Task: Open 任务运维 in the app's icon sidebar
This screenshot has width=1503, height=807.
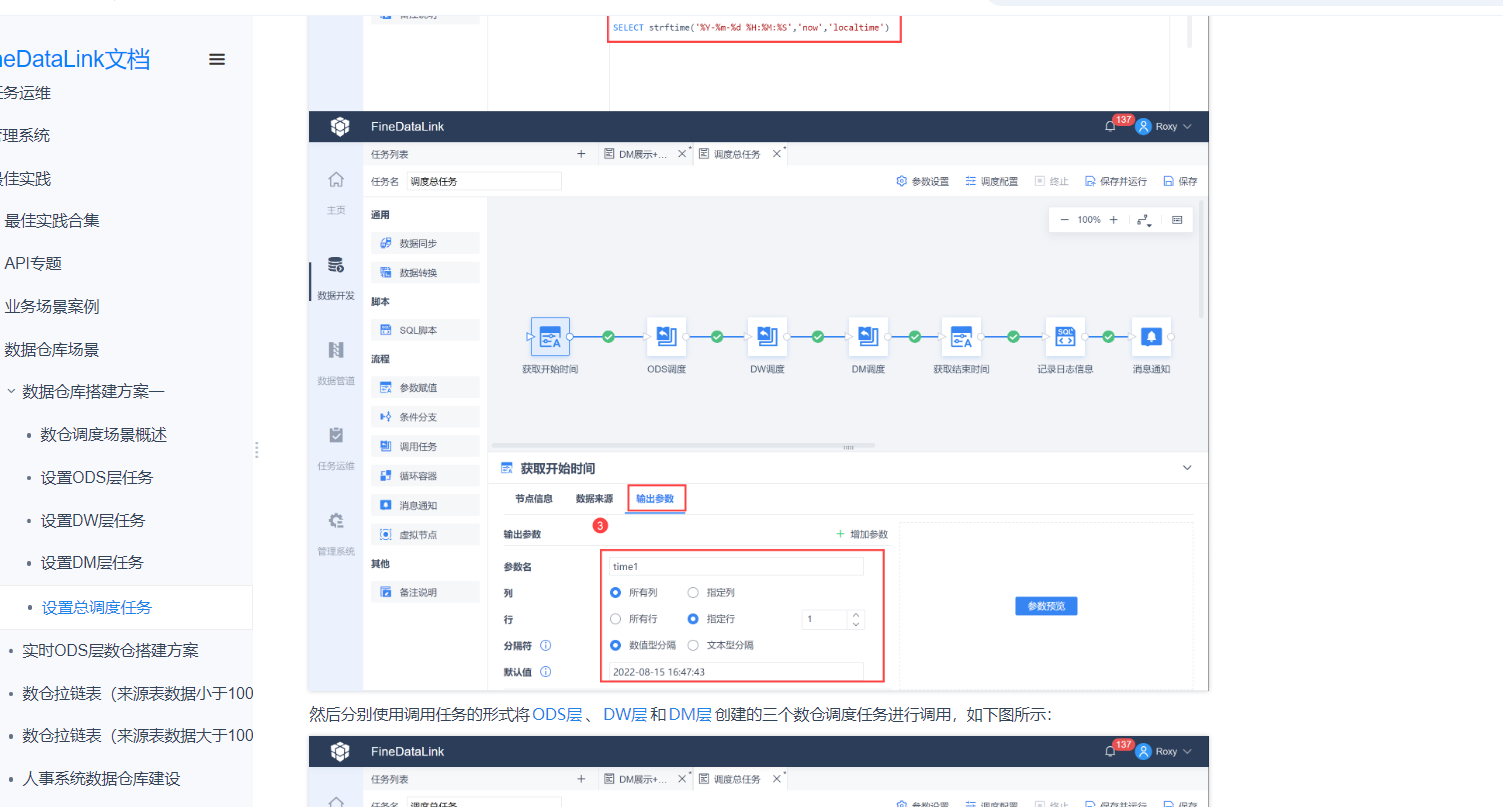Action: 336,435
